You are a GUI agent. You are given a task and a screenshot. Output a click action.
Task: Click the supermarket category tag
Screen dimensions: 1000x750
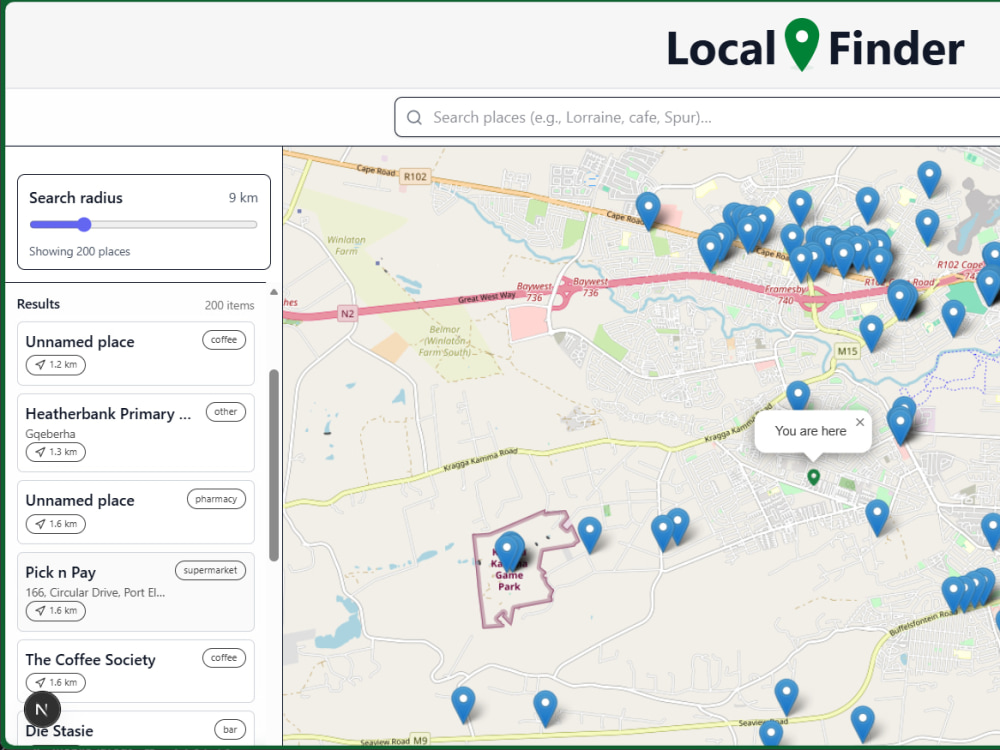click(210, 570)
